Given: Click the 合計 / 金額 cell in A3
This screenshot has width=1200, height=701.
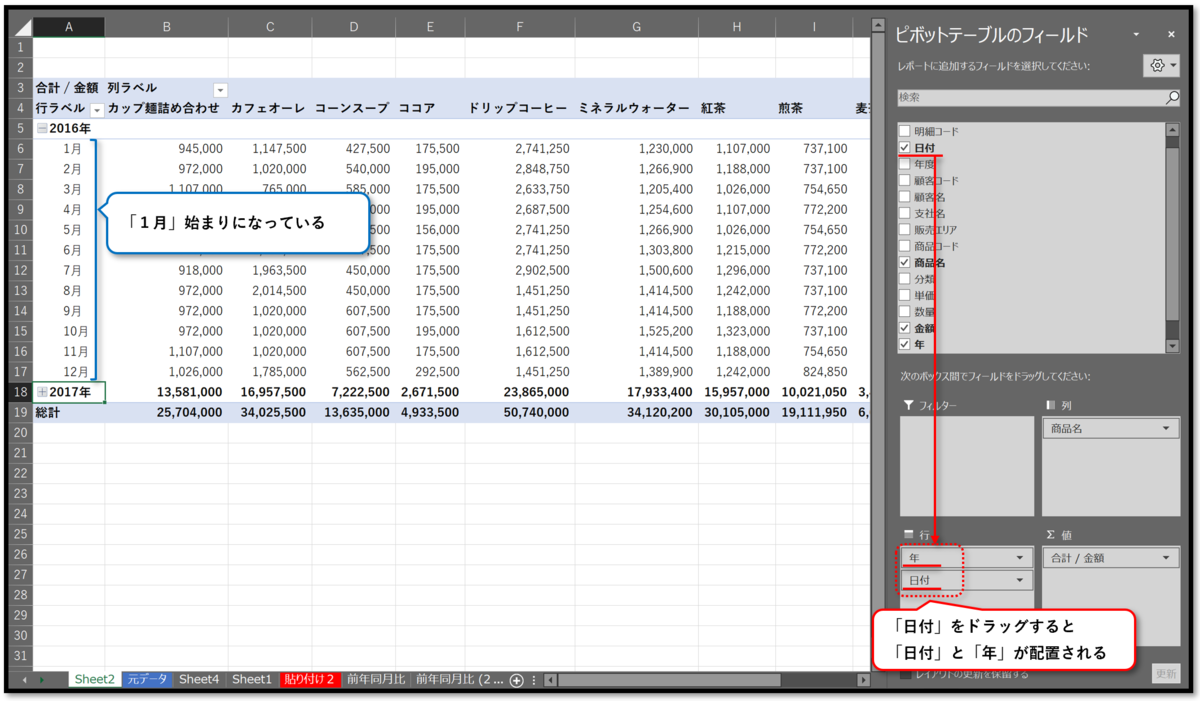Looking at the screenshot, I should pos(69,88).
